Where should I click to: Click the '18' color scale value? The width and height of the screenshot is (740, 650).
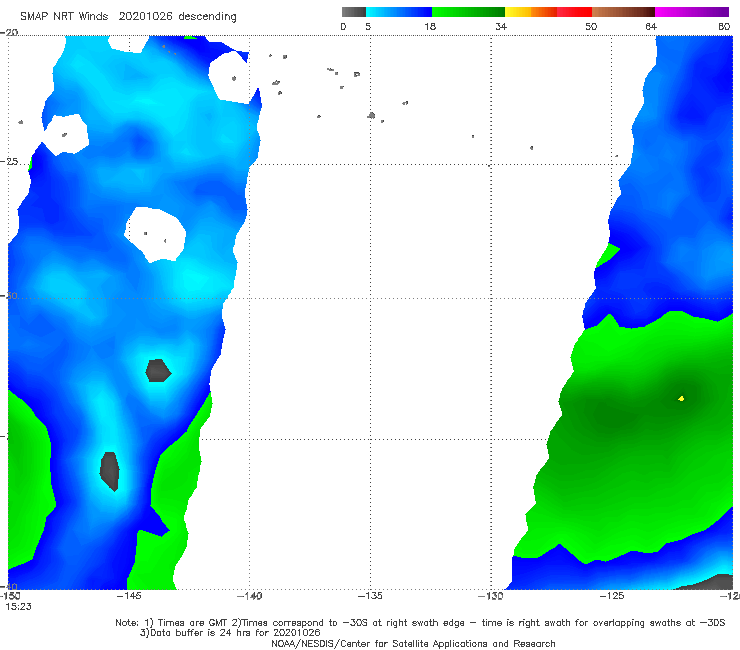[430, 26]
